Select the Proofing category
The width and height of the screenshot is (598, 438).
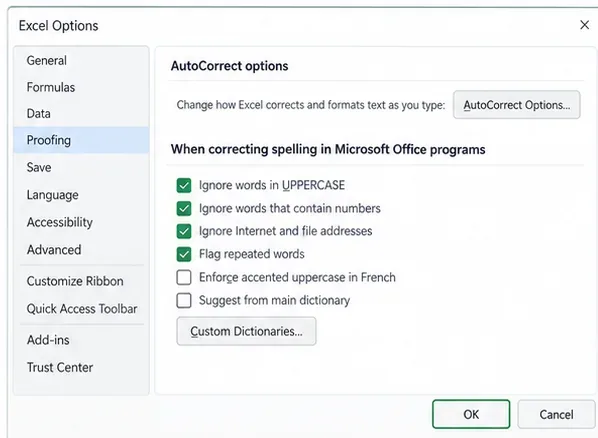point(81,140)
